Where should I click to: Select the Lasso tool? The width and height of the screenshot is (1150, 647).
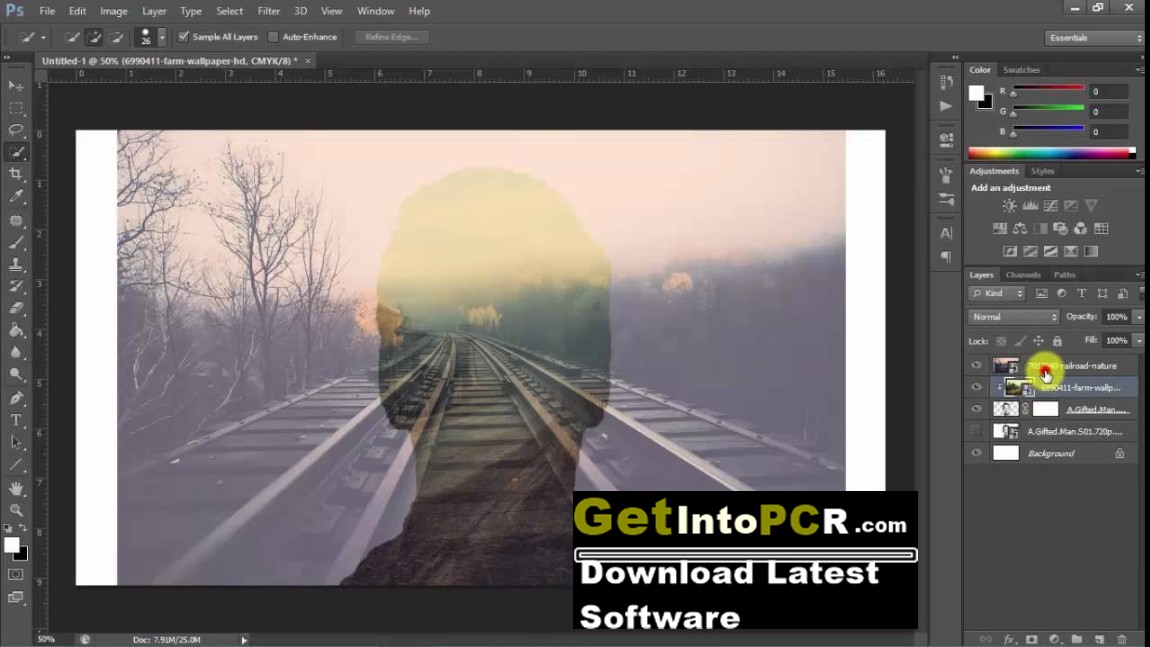pyautogui.click(x=15, y=130)
